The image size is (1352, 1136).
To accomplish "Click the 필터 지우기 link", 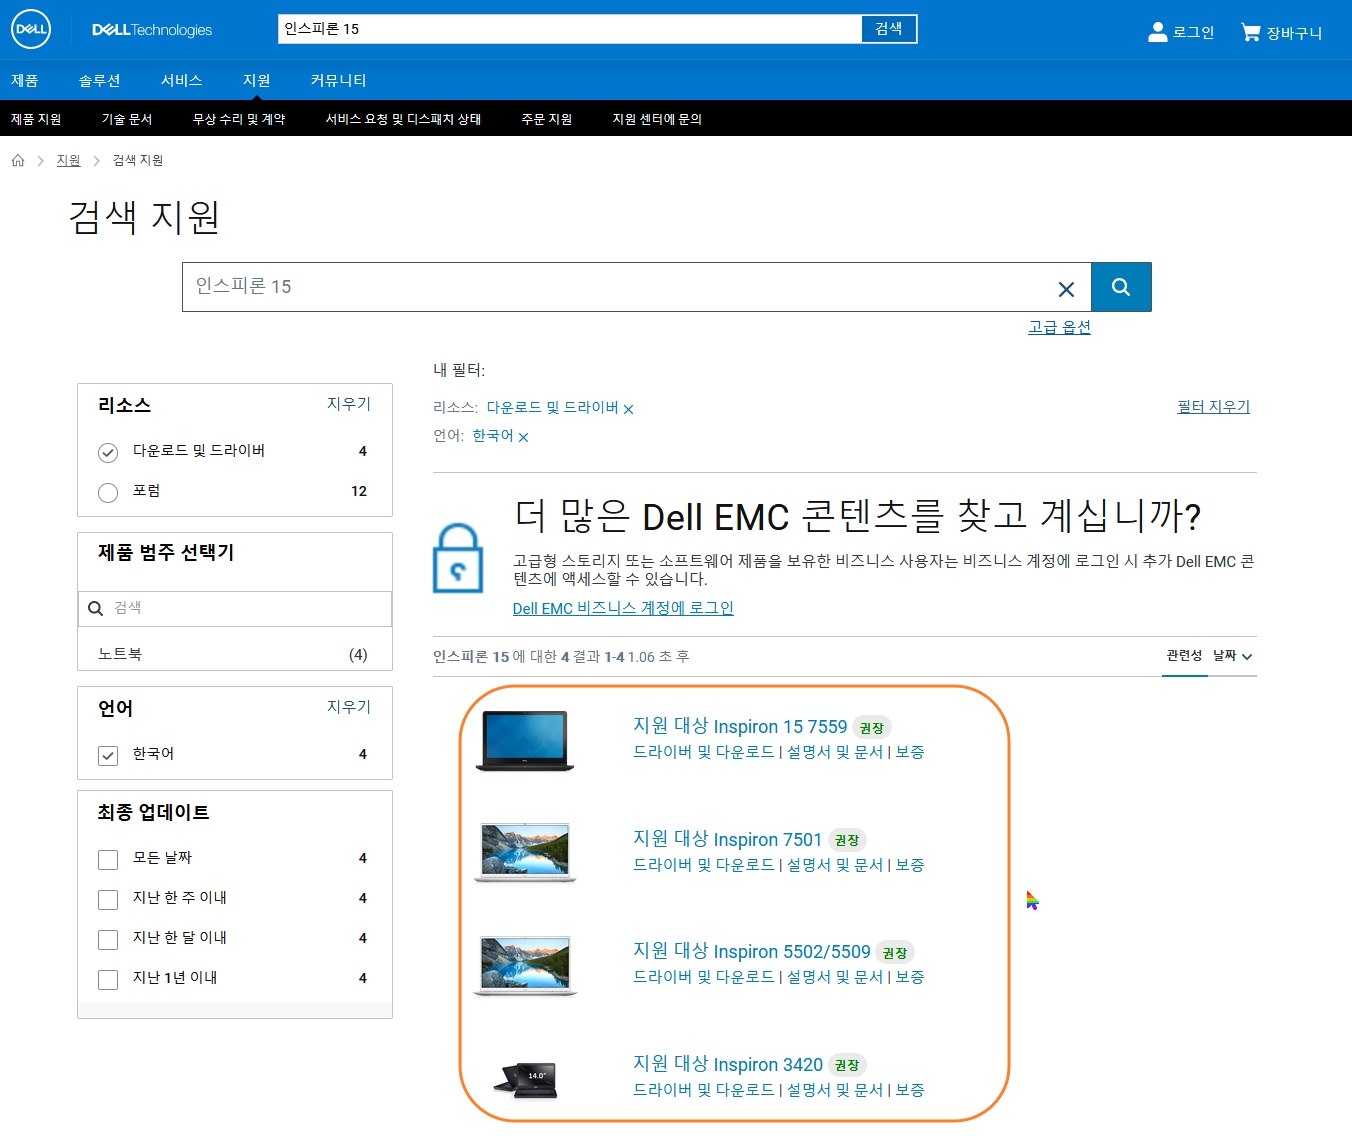I will point(1212,406).
